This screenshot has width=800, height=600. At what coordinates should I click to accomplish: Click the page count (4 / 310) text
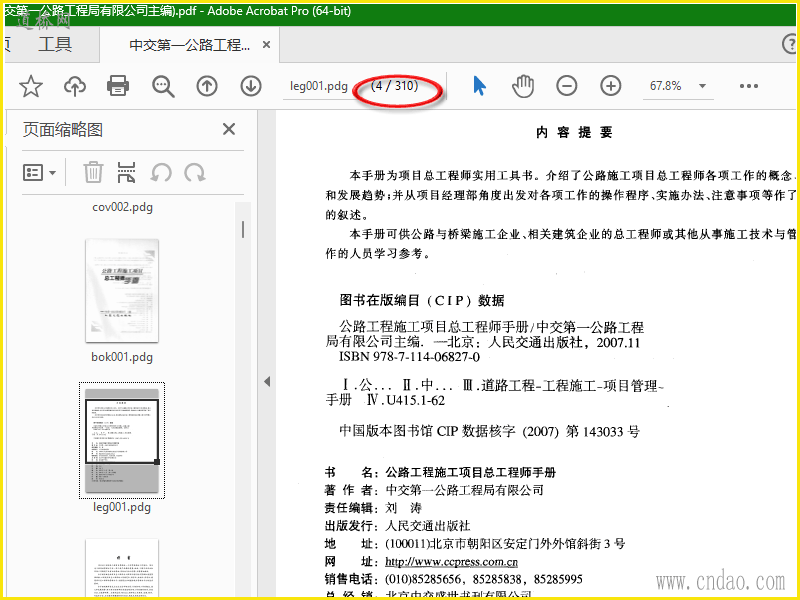395,86
